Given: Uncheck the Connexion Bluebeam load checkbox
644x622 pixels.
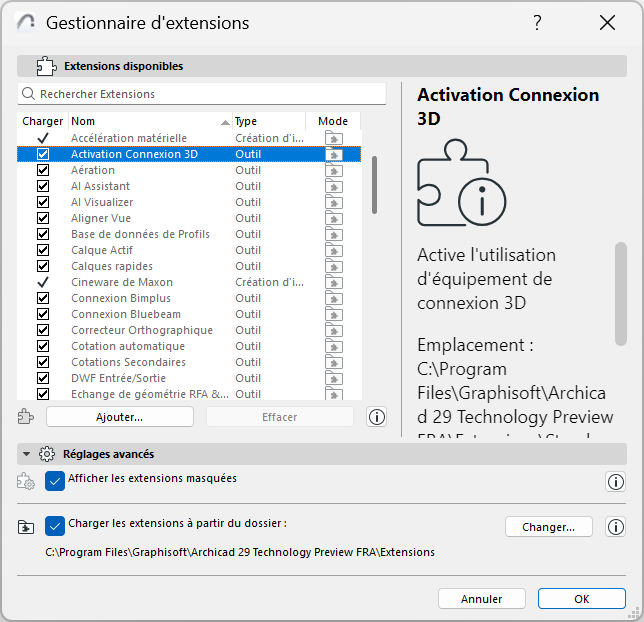Looking at the screenshot, I should coord(43,315).
